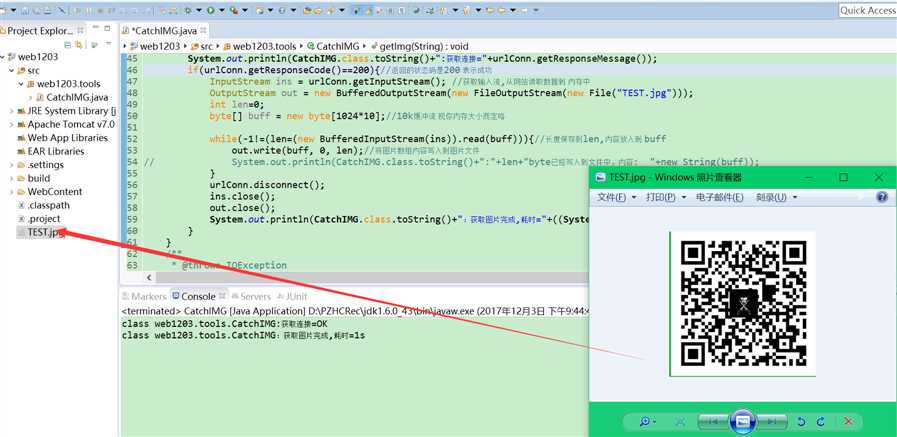Click console line ending 耗时=1s
This screenshot has width=897, height=437.
[x=244, y=336]
